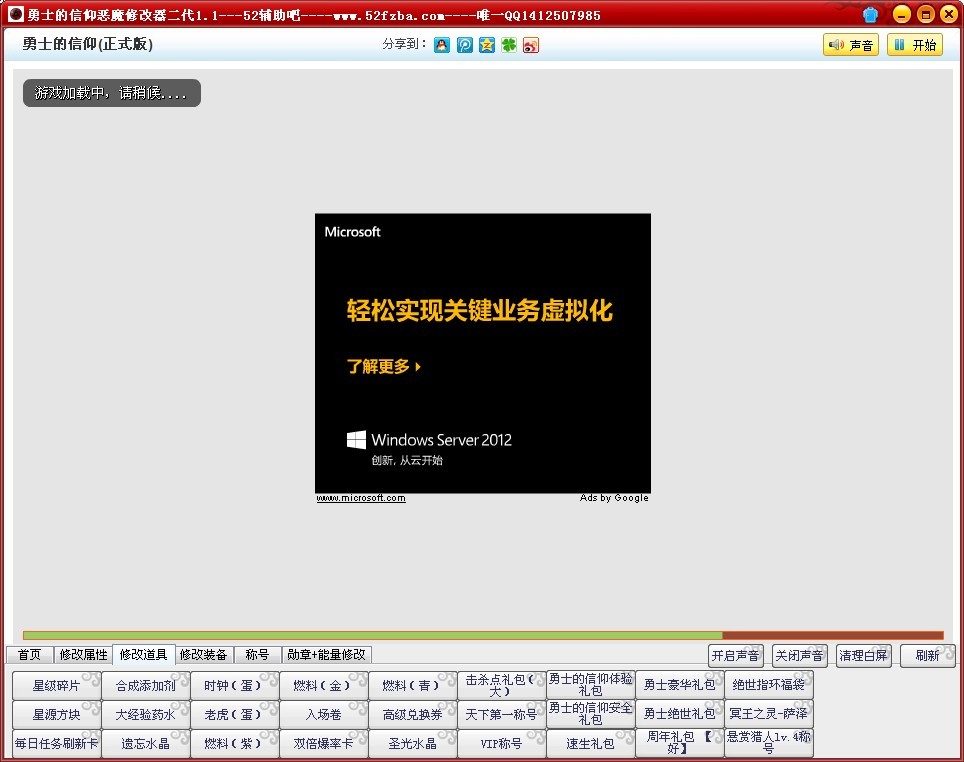The width and height of the screenshot is (964, 762).
Task: Click the 时钟(蛋) button
Action: [x=235, y=685]
